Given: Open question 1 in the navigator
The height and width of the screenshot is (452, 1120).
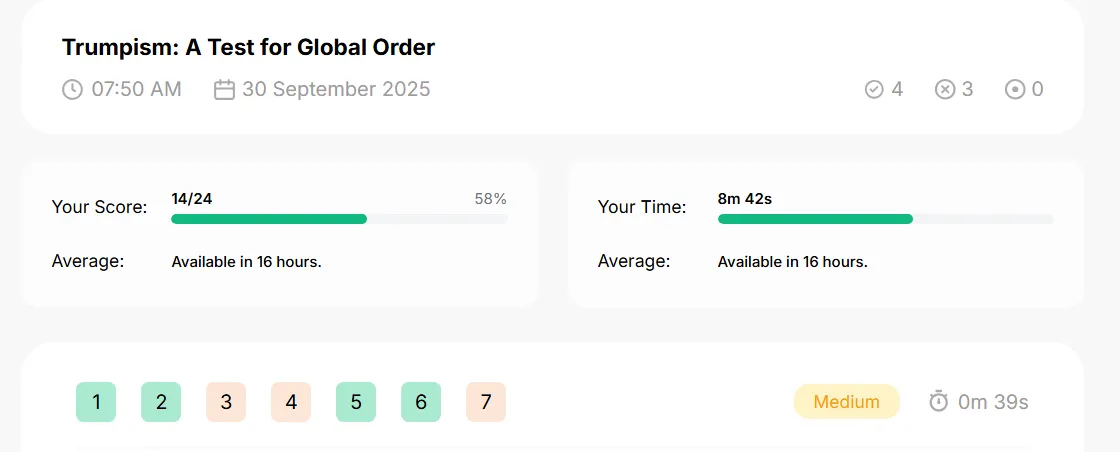Looking at the screenshot, I should click(x=96, y=402).
